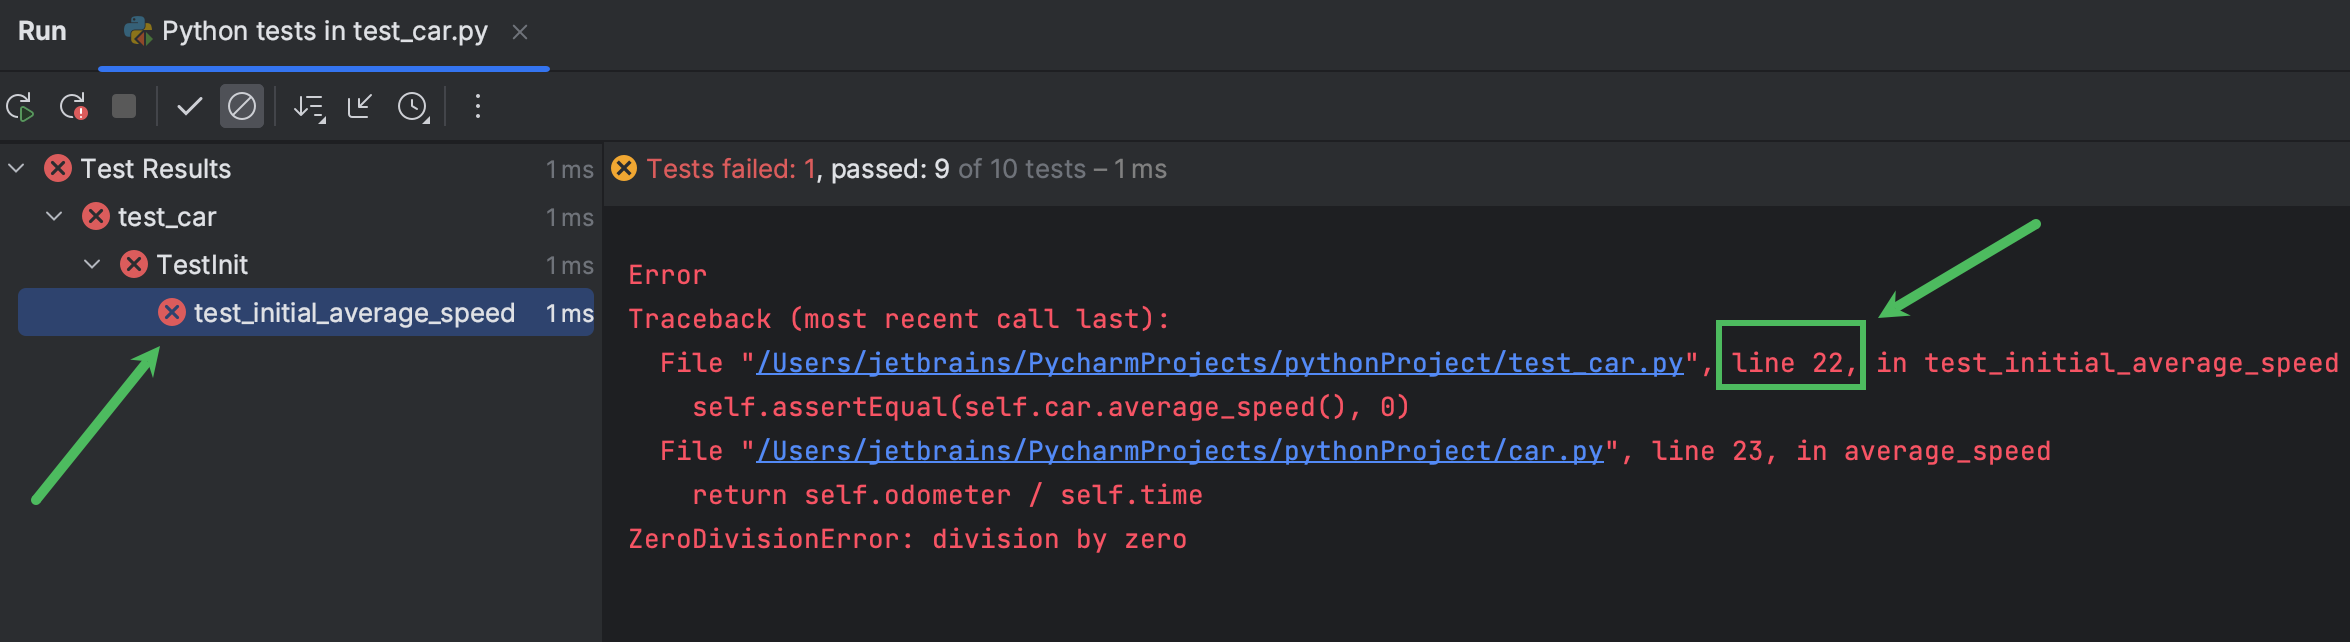
Task: Click Rerun Failed Tests icon
Action: 73,107
